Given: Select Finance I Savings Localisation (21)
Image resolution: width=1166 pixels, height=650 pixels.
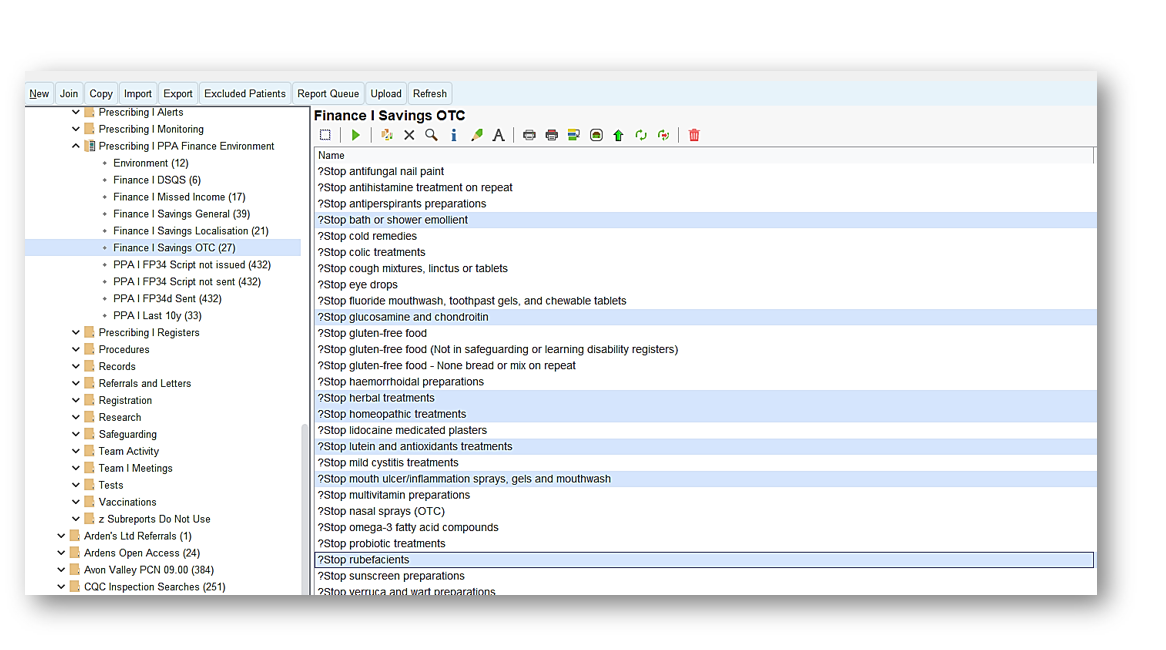Looking at the screenshot, I should (191, 231).
